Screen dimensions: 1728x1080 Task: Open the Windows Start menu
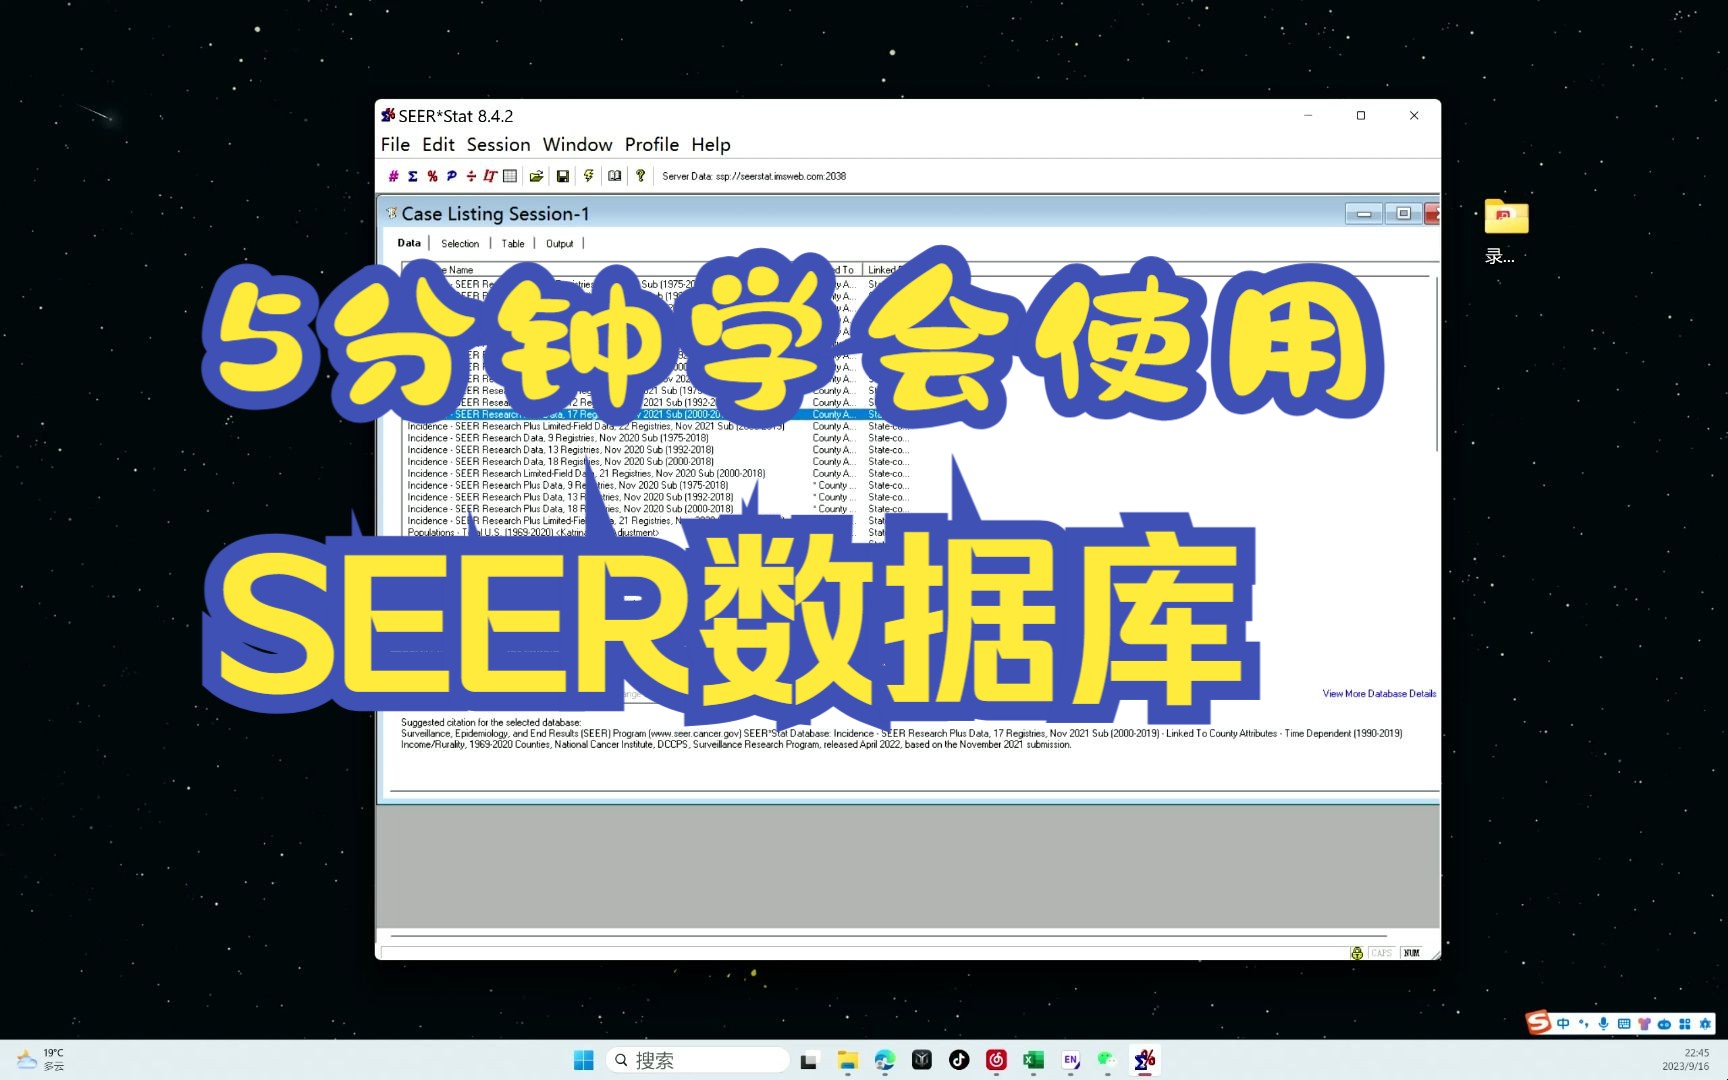tap(584, 1060)
